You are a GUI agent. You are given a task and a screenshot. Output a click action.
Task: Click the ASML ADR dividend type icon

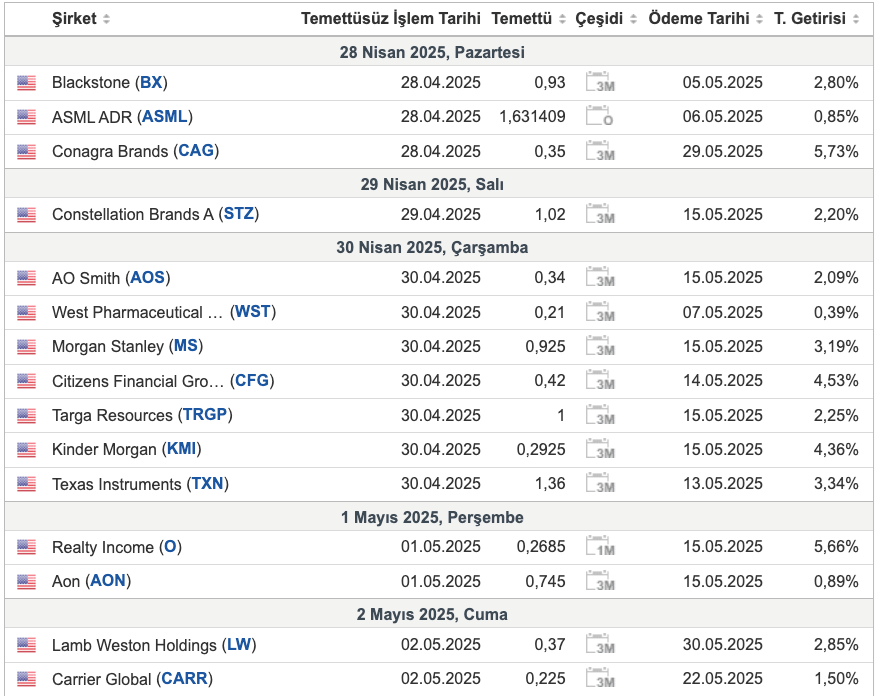pyautogui.click(x=599, y=116)
